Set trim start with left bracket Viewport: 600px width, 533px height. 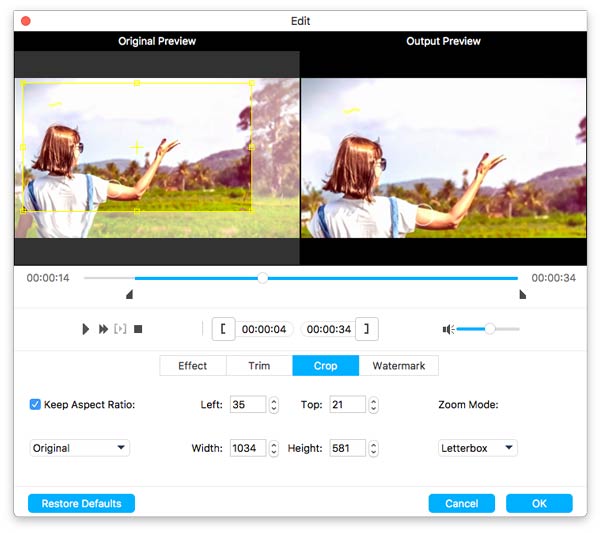(x=223, y=329)
